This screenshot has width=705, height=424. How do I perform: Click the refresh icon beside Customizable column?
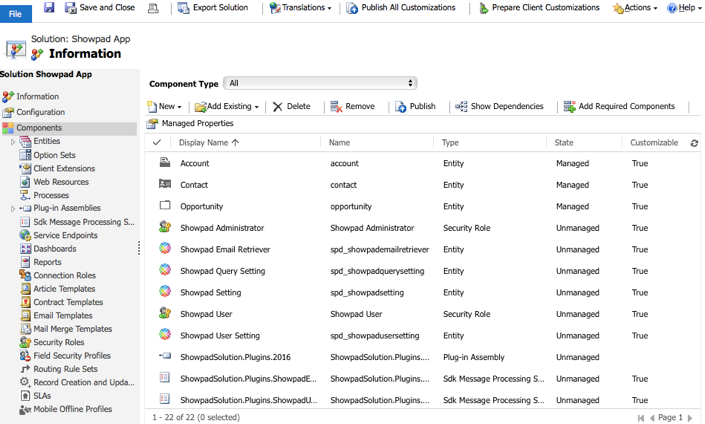tap(694, 143)
